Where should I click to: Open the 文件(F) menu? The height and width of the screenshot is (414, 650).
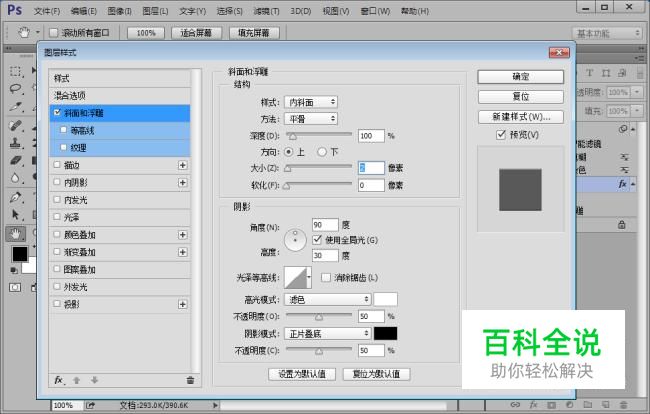pos(47,11)
